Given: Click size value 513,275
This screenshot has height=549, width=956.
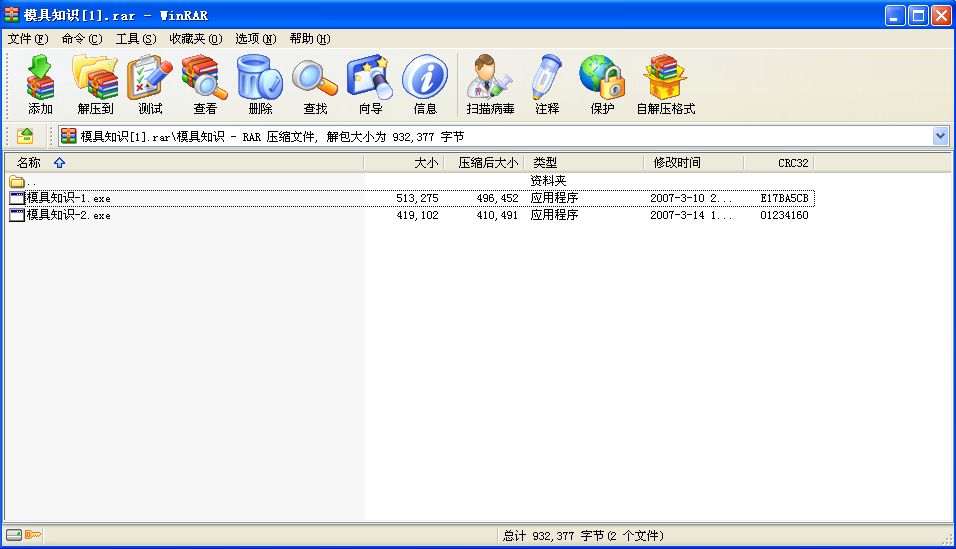Looking at the screenshot, I should [417, 198].
